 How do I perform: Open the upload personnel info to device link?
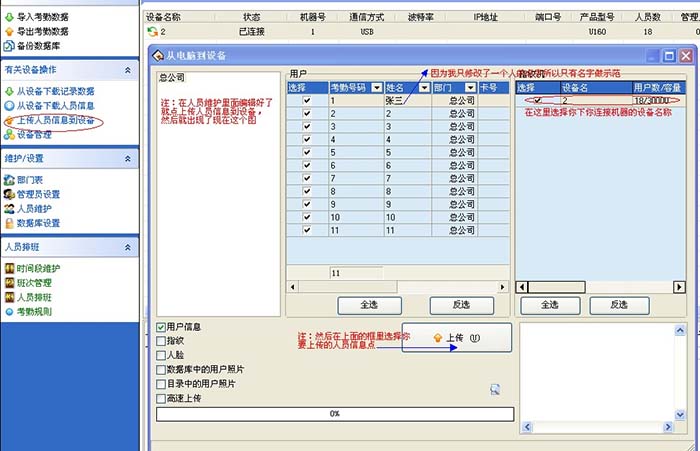point(55,121)
